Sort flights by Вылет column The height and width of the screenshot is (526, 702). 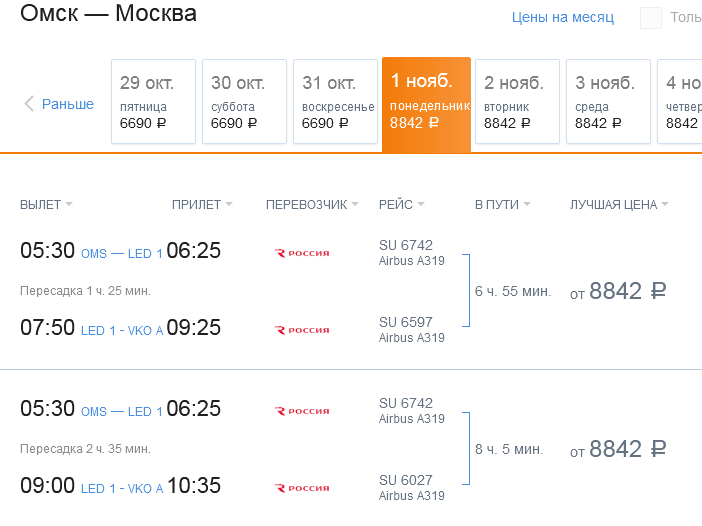46,205
